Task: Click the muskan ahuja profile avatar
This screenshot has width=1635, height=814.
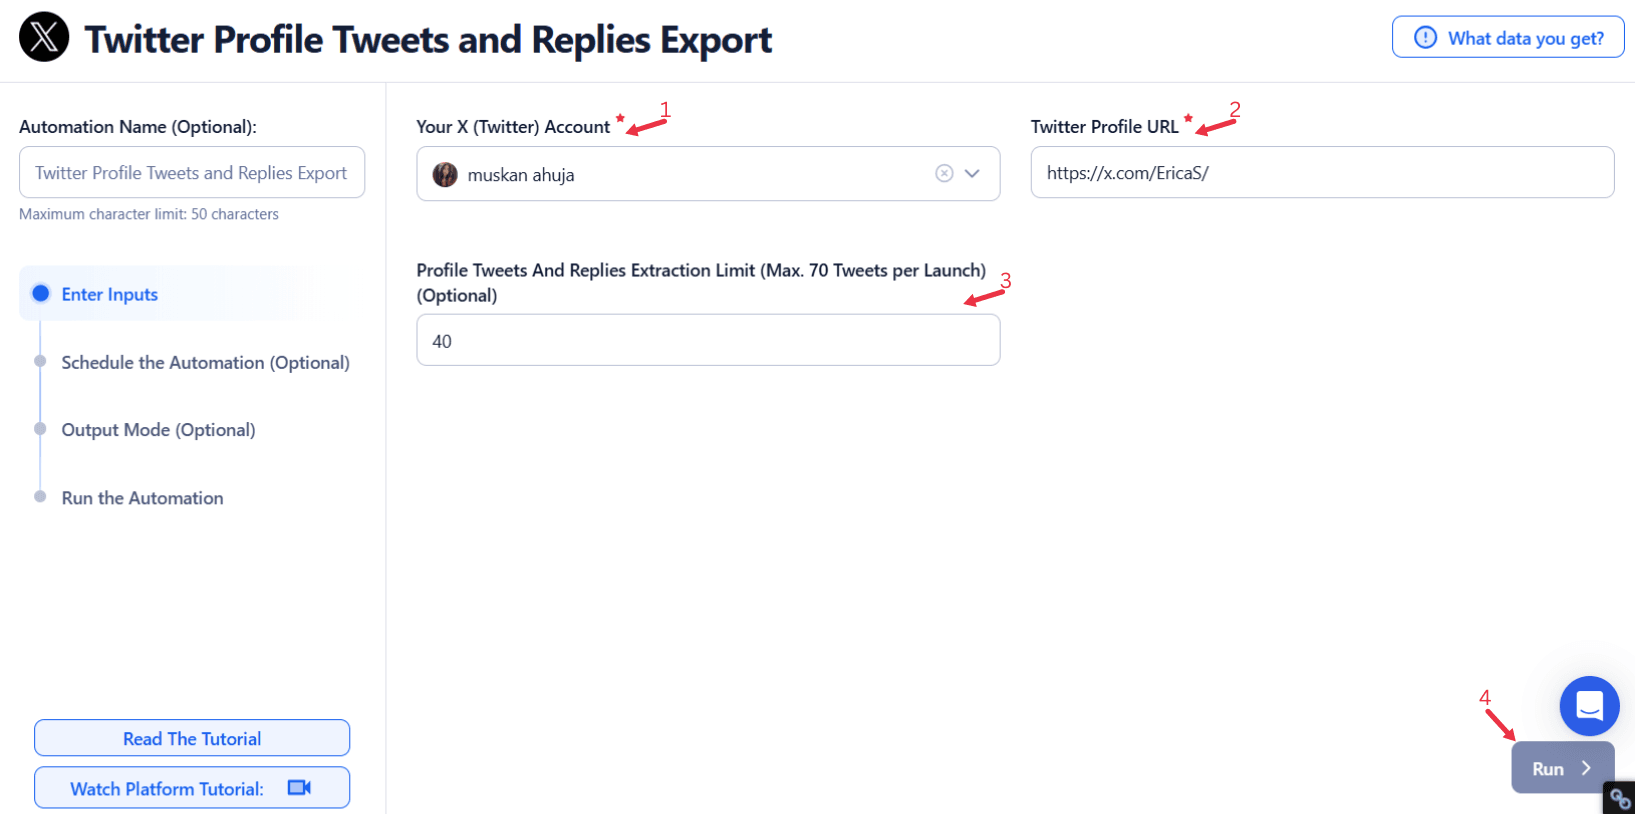Action: (x=445, y=175)
